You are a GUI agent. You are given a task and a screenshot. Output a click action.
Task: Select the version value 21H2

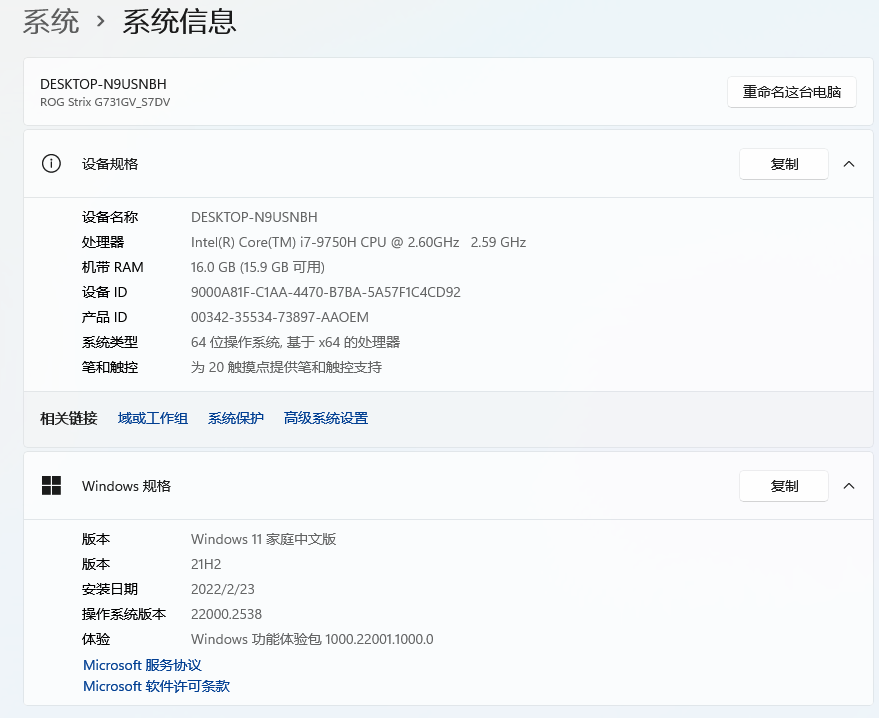point(206,564)
